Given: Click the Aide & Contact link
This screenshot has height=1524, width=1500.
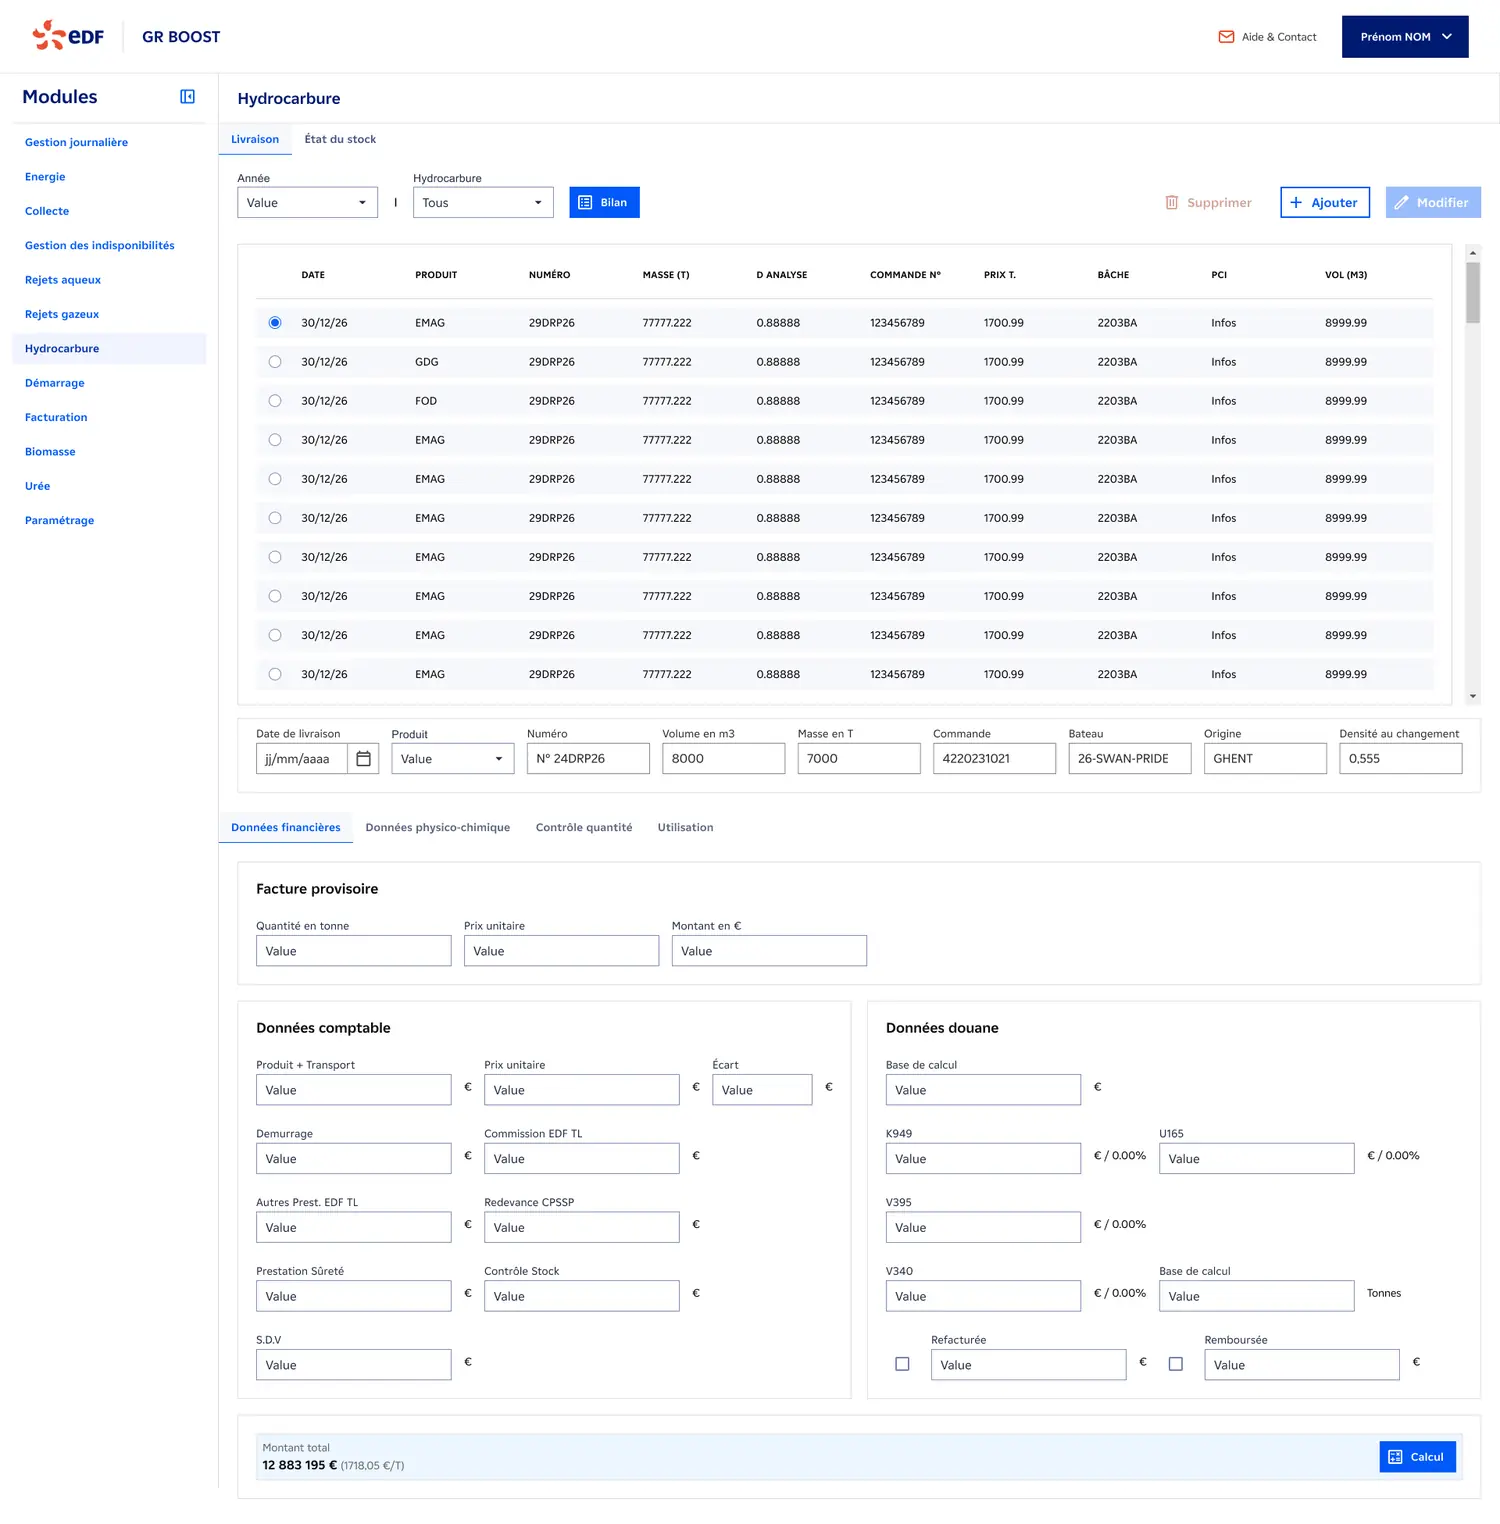Looking at the screenshot, I should point(1267,37).
